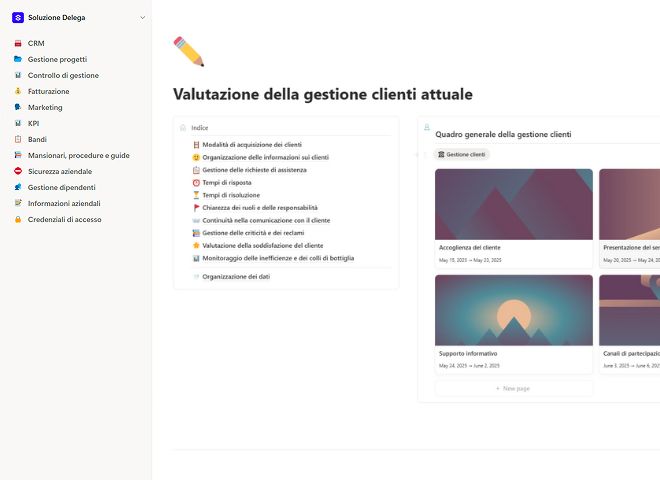Click the Bandi clipboard icon
Screen dimensions: 660x480
click(x=18, y=139)
